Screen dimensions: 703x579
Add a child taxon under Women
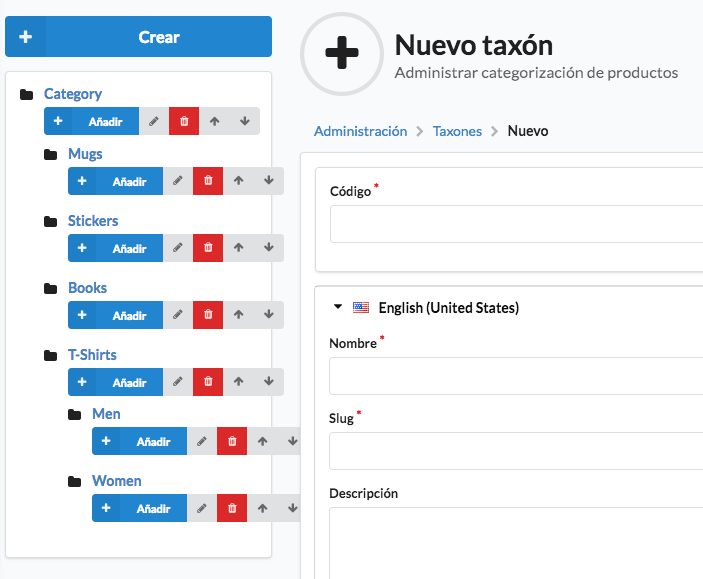pyautogui.click(x=139, y=508)
